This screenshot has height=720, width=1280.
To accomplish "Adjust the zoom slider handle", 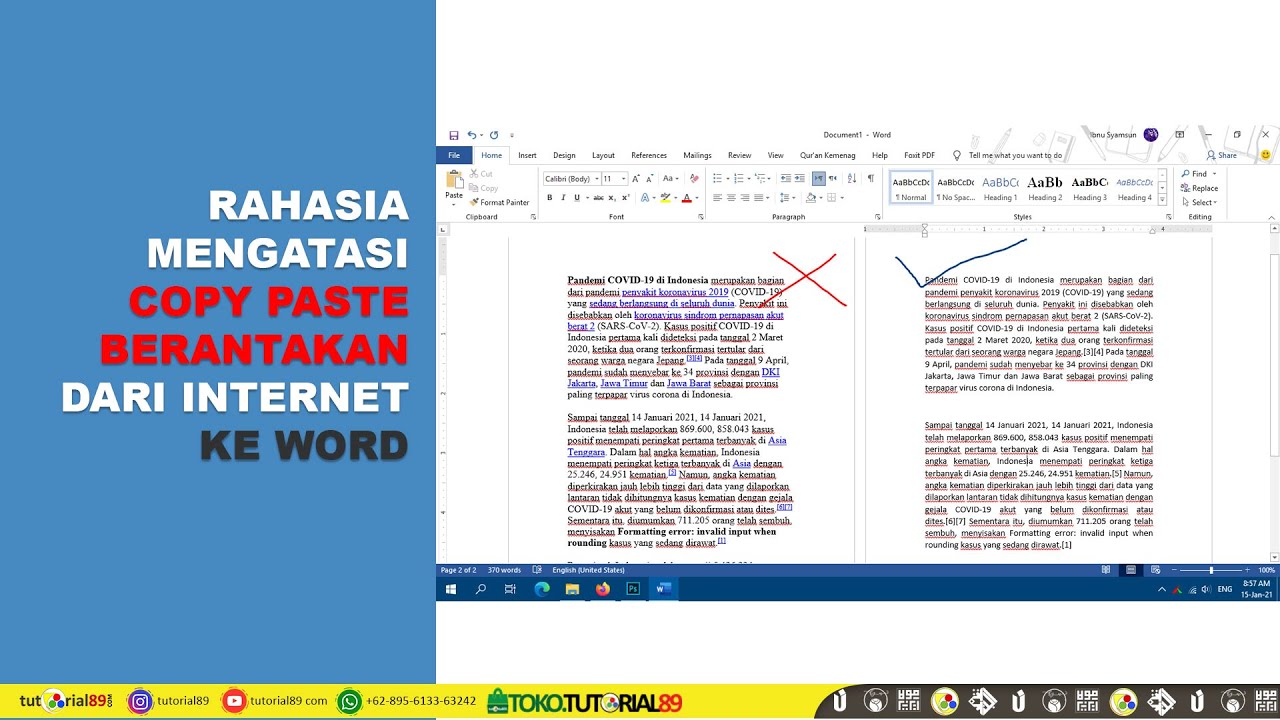I will [x=1211, y=570].
